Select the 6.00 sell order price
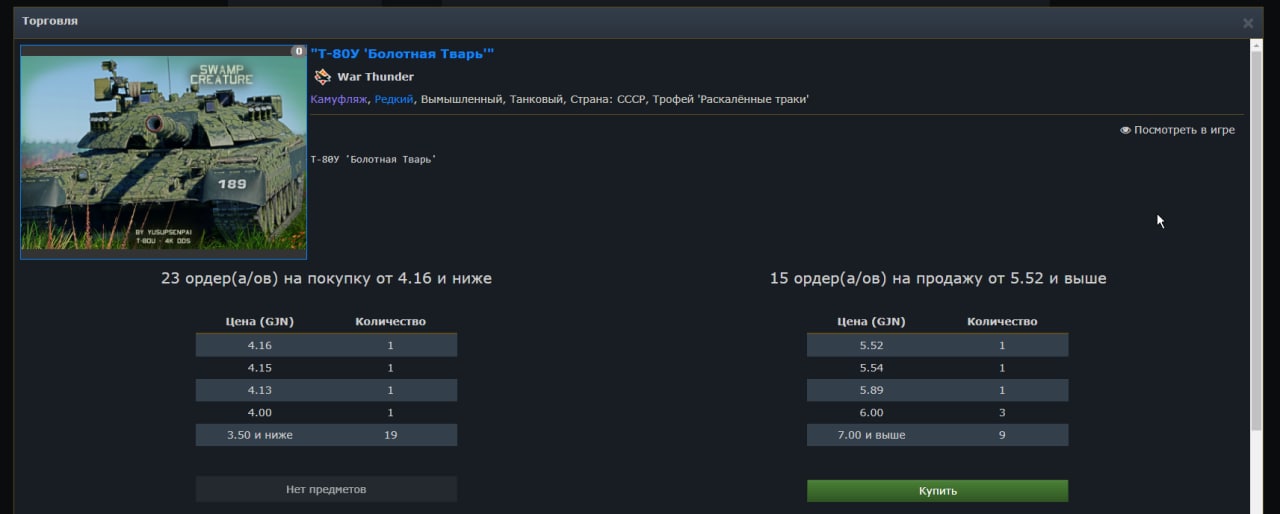The width and height of the screenshot is (1280, 514). [871, 412]
